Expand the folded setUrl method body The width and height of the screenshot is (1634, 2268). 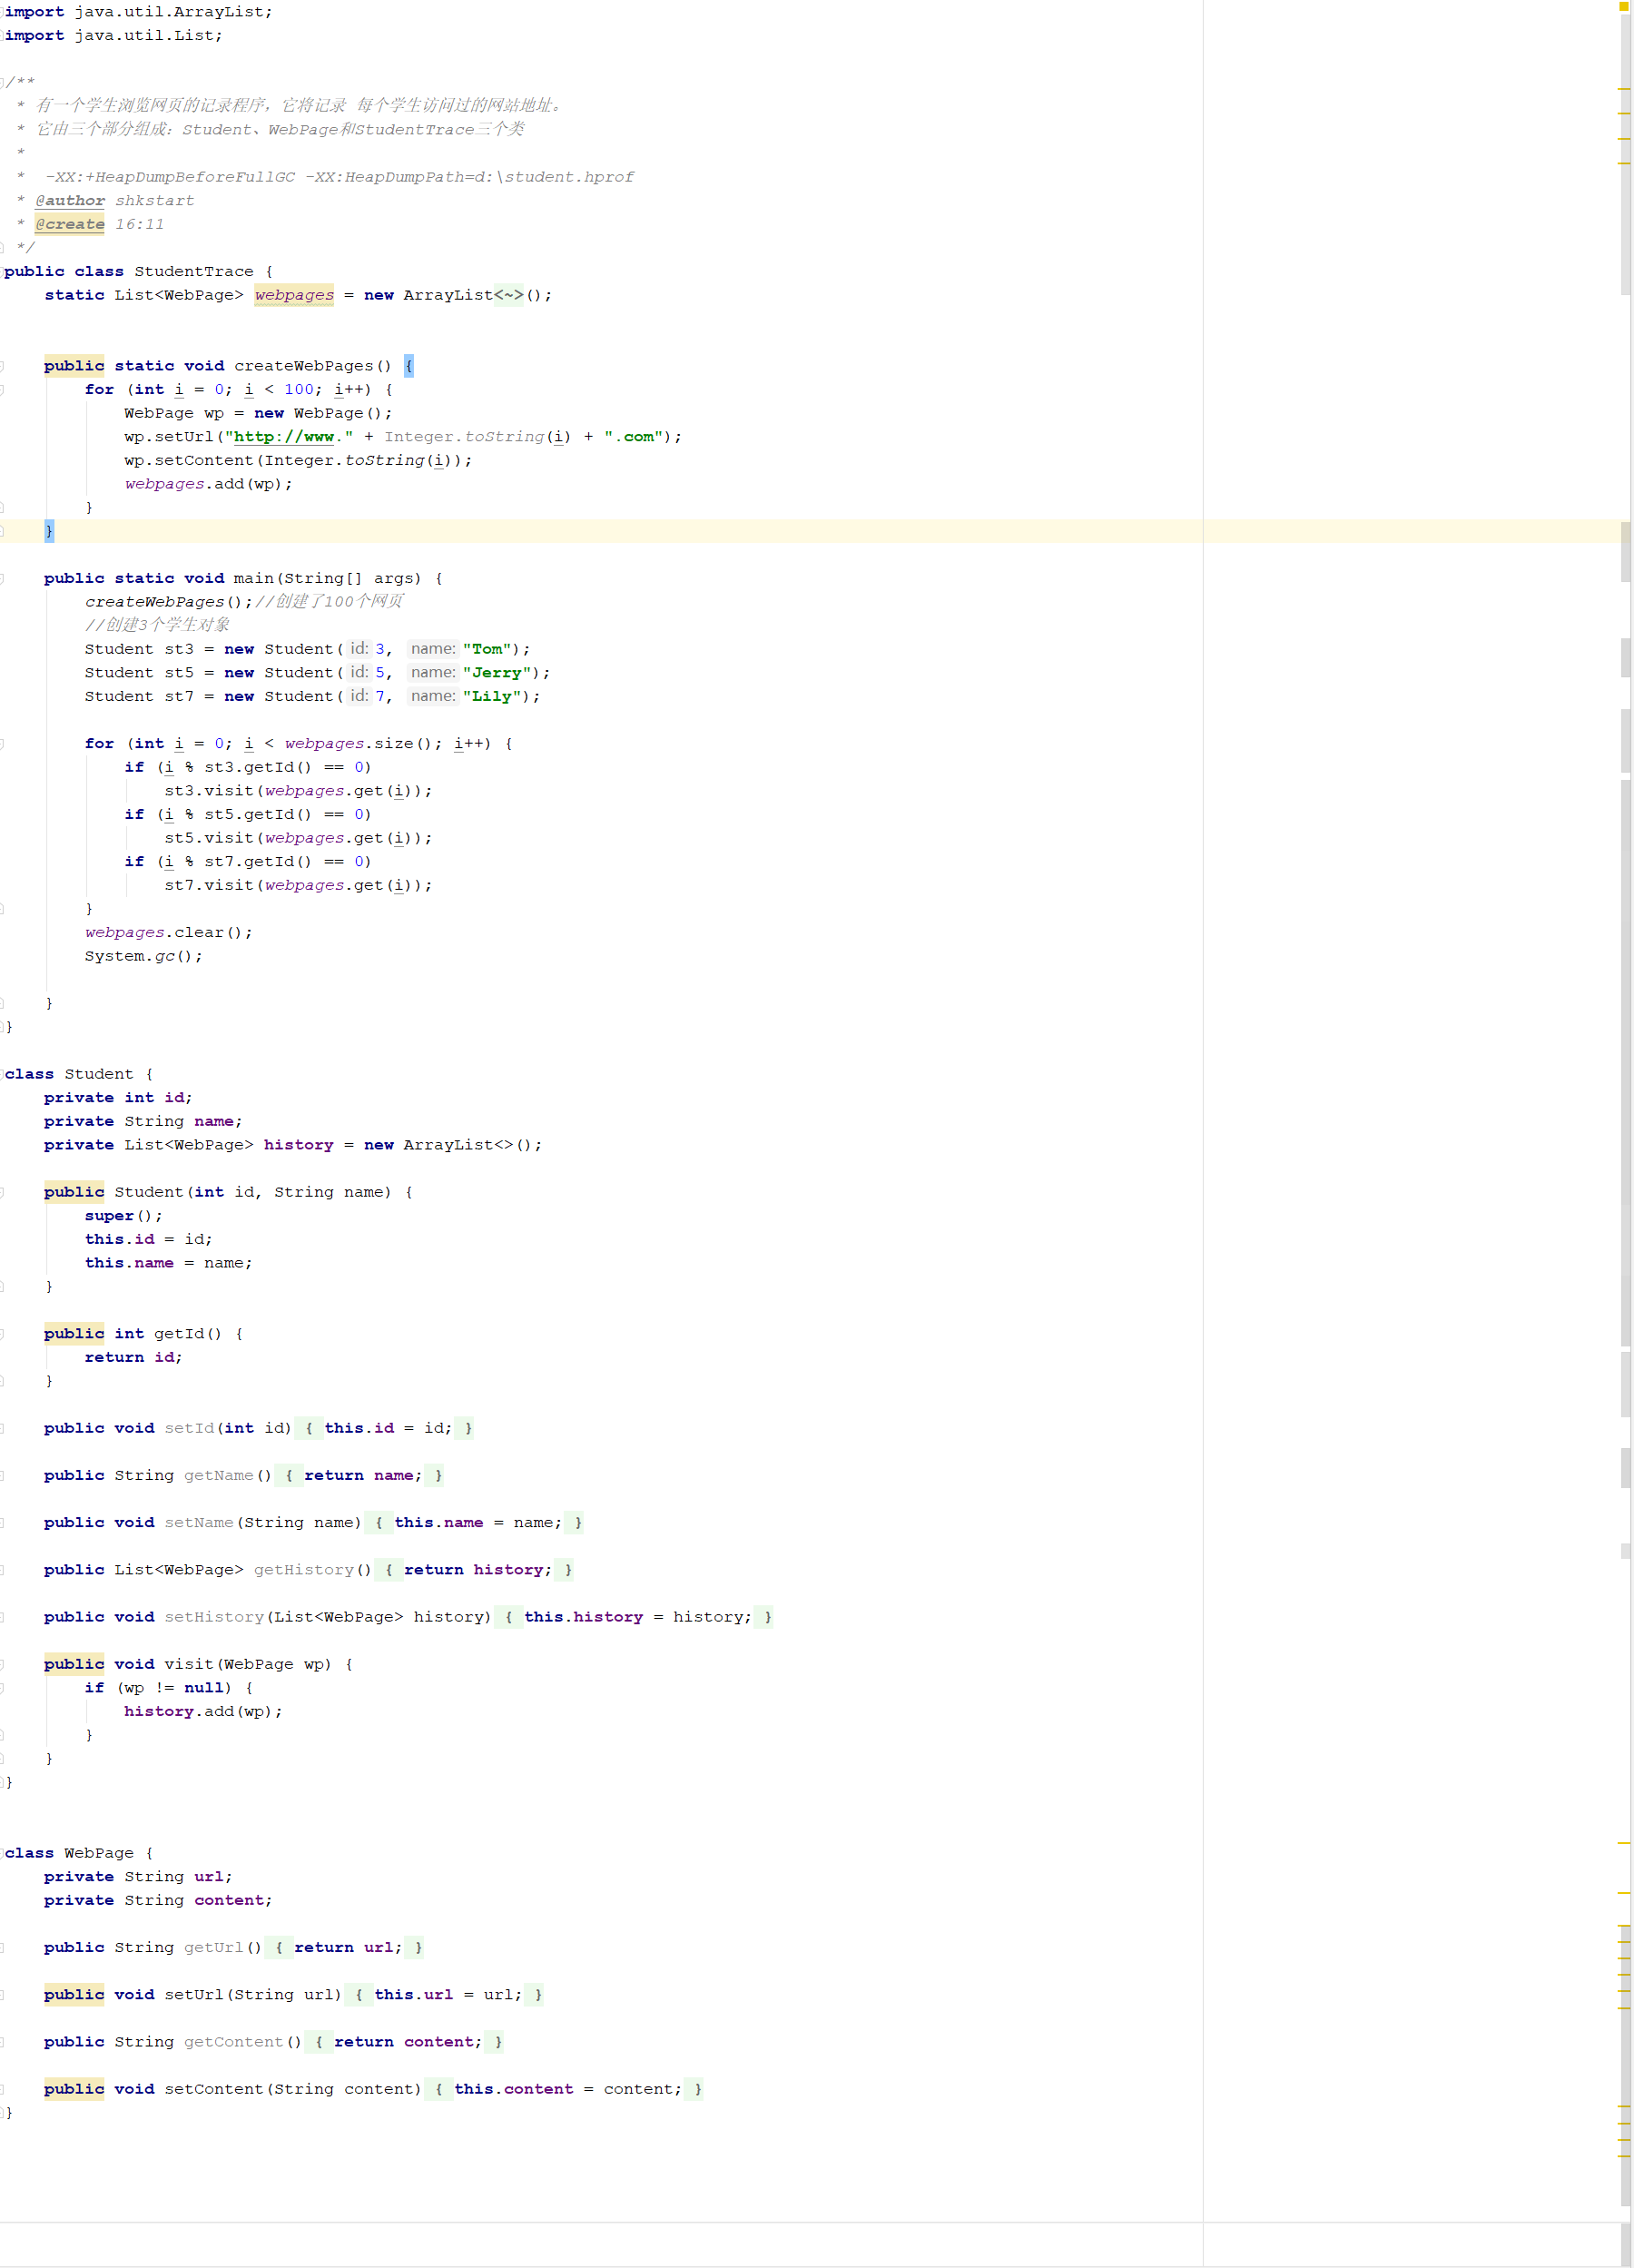444,1994
